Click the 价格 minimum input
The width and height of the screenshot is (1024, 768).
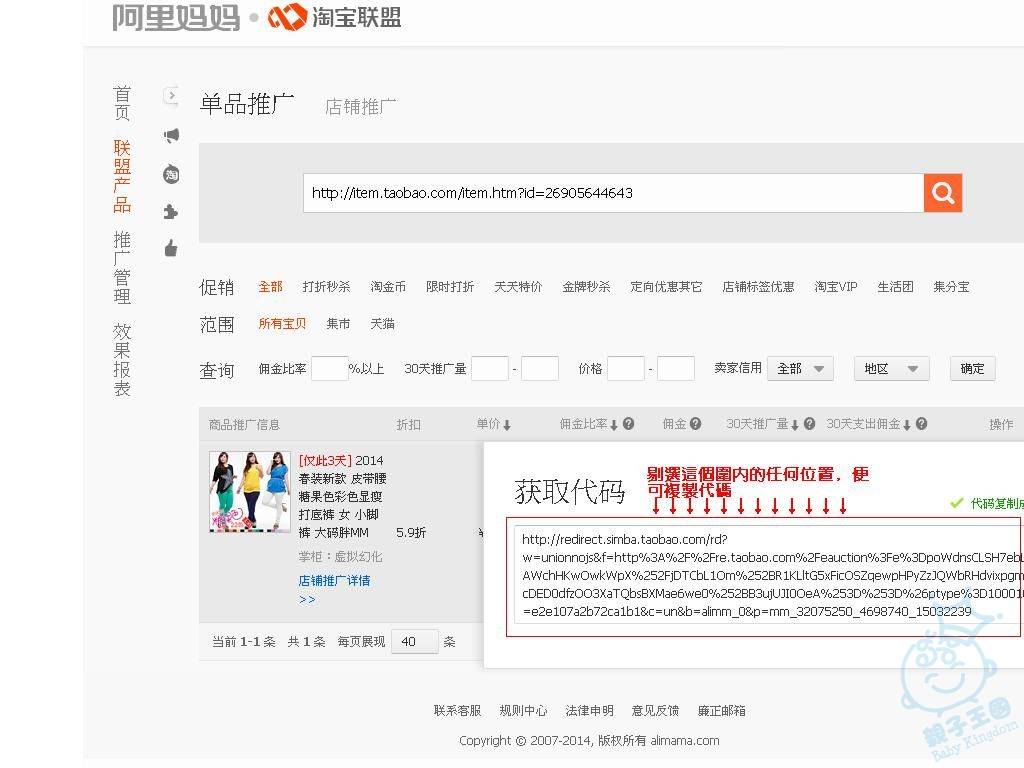(626, 369)
